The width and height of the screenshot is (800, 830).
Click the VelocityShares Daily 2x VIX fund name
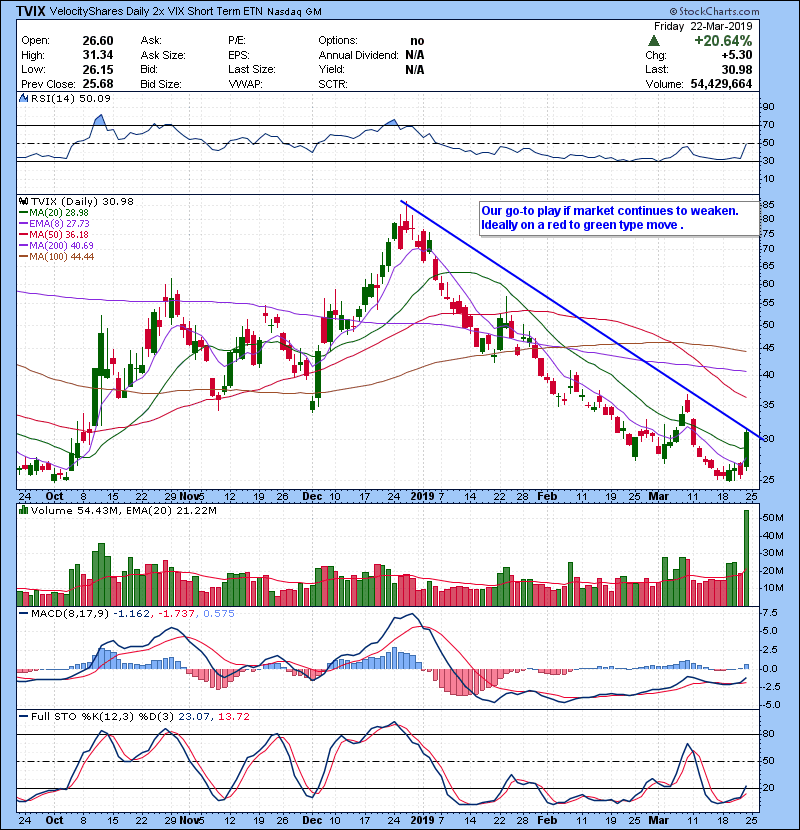click(x=156, y=11)
